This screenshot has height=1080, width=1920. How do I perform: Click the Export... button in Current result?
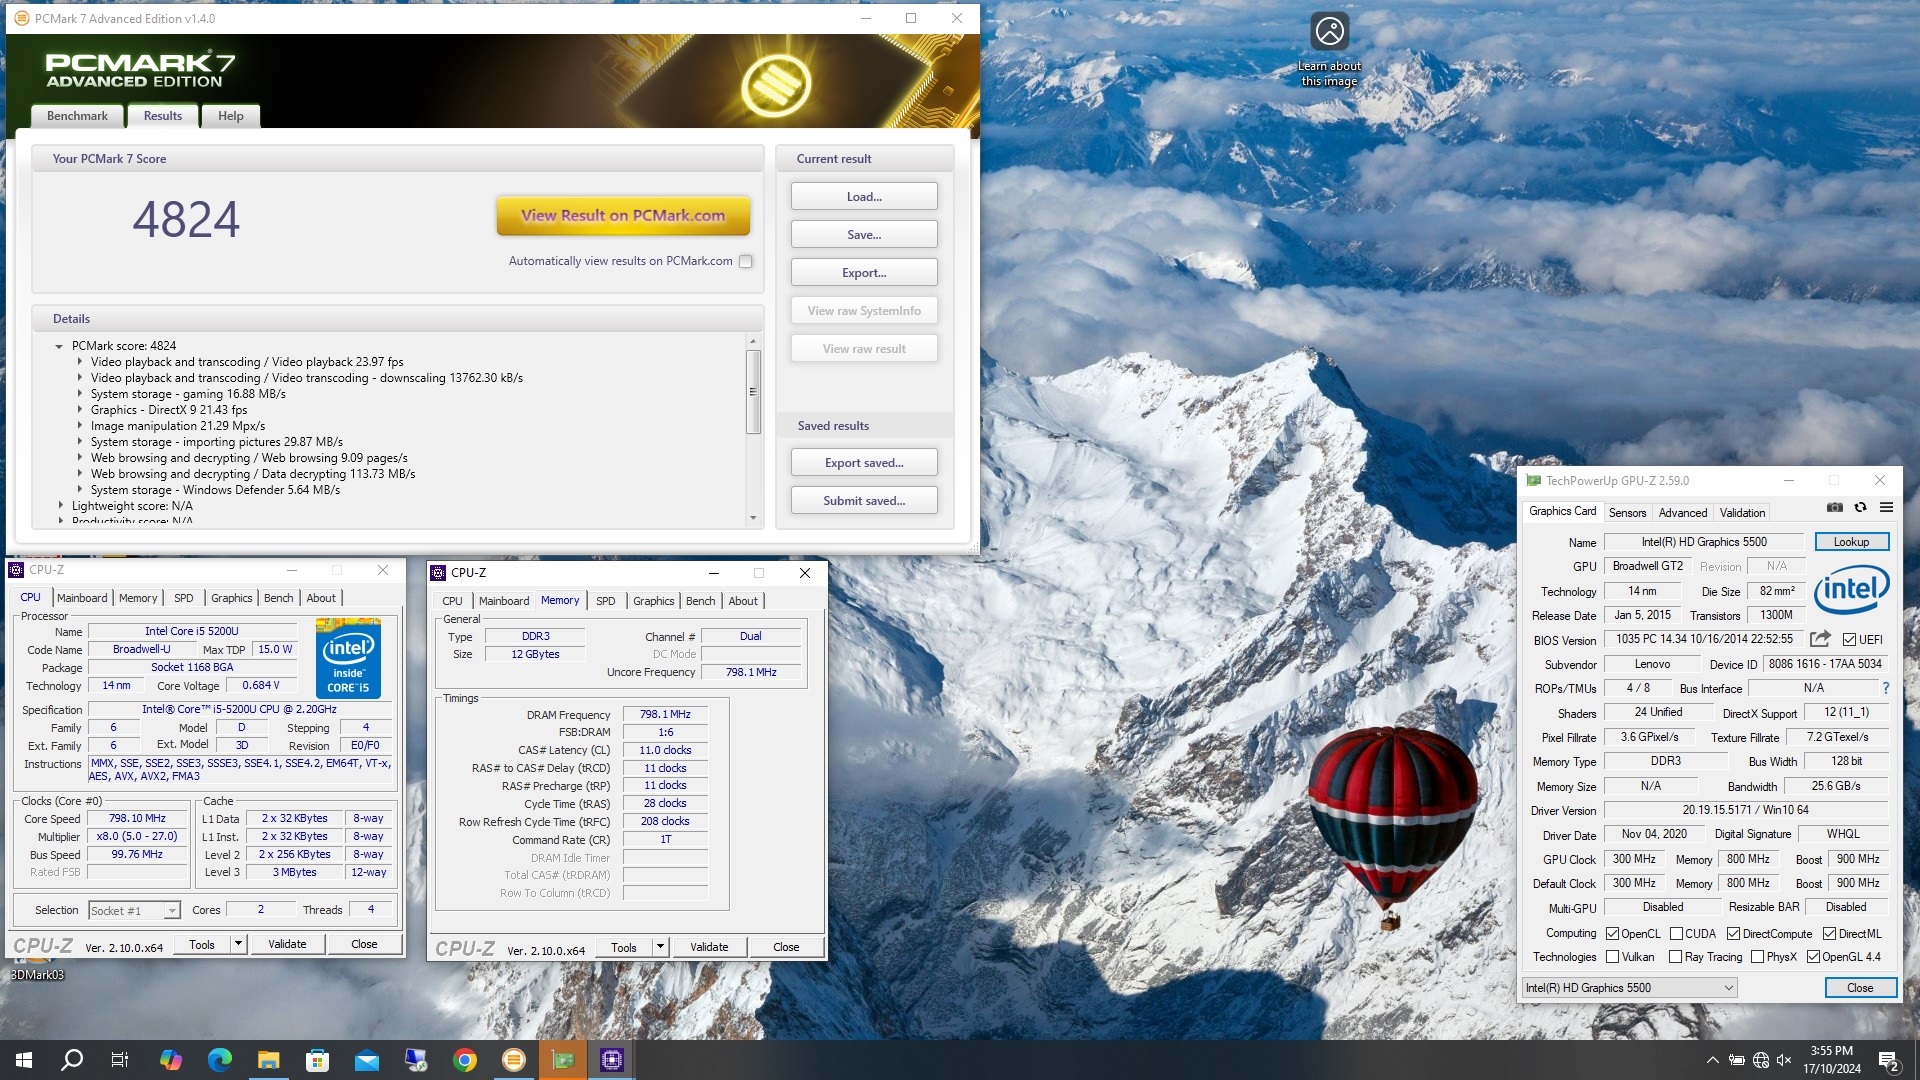click(864, 273)
